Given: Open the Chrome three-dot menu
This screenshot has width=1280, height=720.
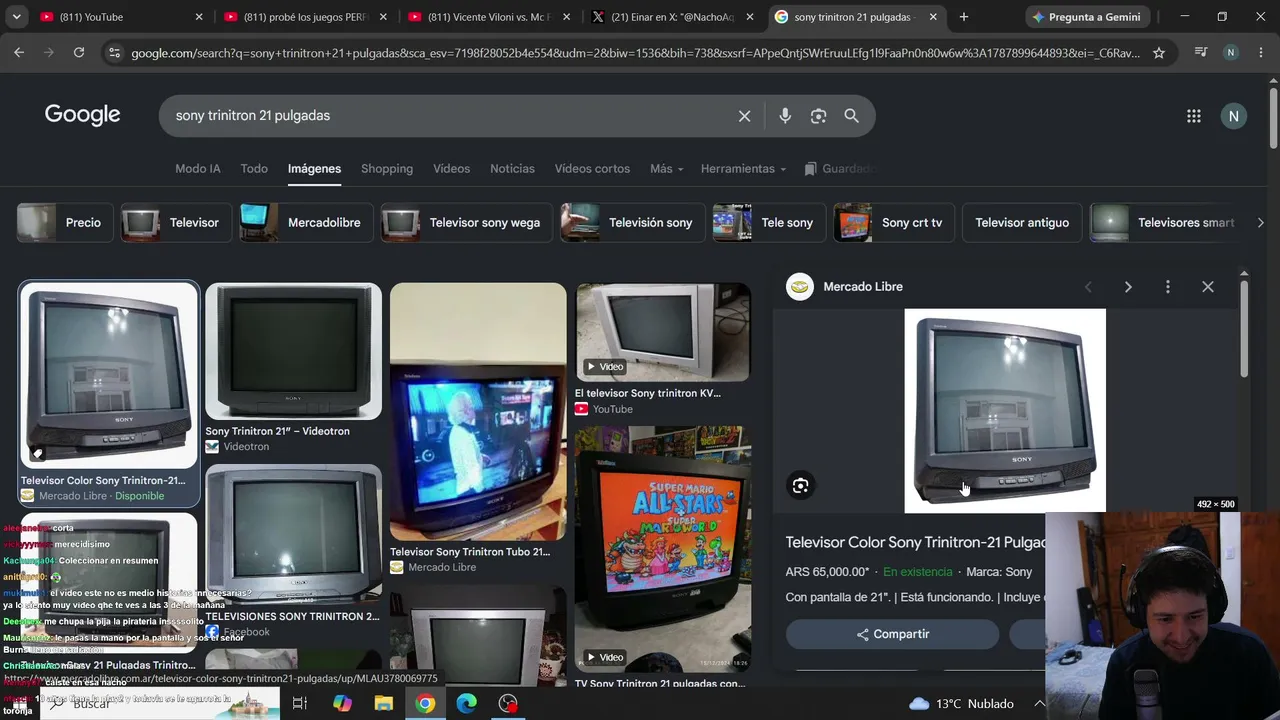Looking at the screenshot, I should 1261,53.
